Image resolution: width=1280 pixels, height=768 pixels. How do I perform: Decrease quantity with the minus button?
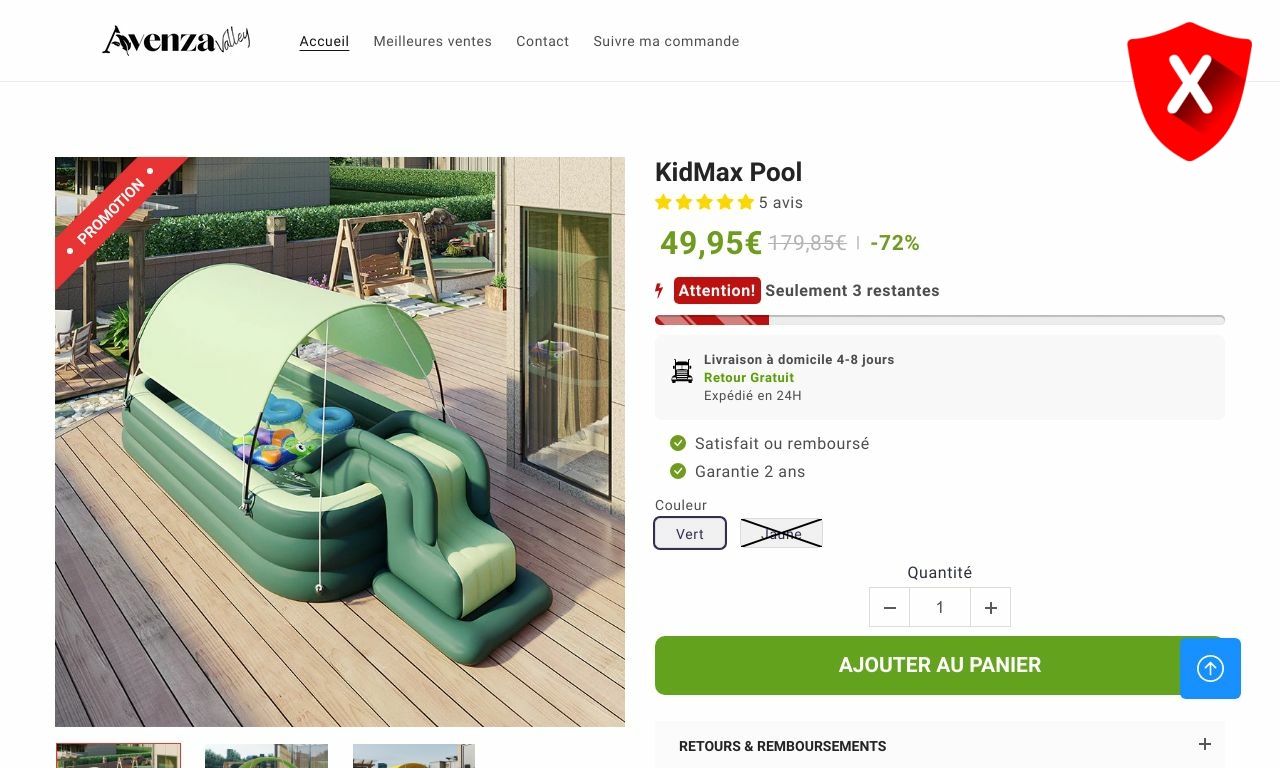pyautogui.click(x=890, y=607)
